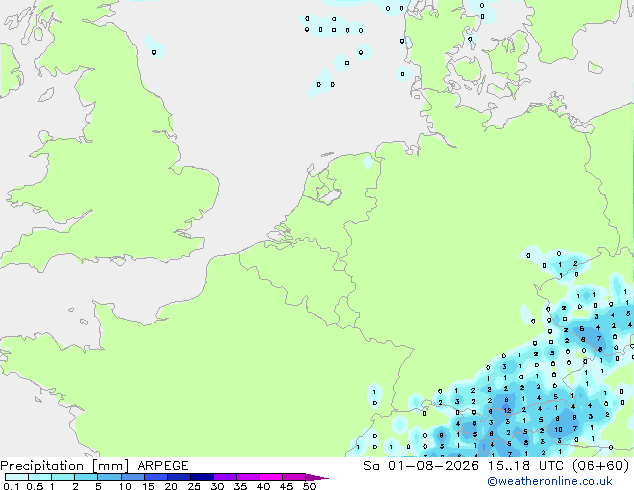The image size is (634, 490).
Task: Select the 5–10 mm legend color swatch
Action: click(x=109, y=477)
